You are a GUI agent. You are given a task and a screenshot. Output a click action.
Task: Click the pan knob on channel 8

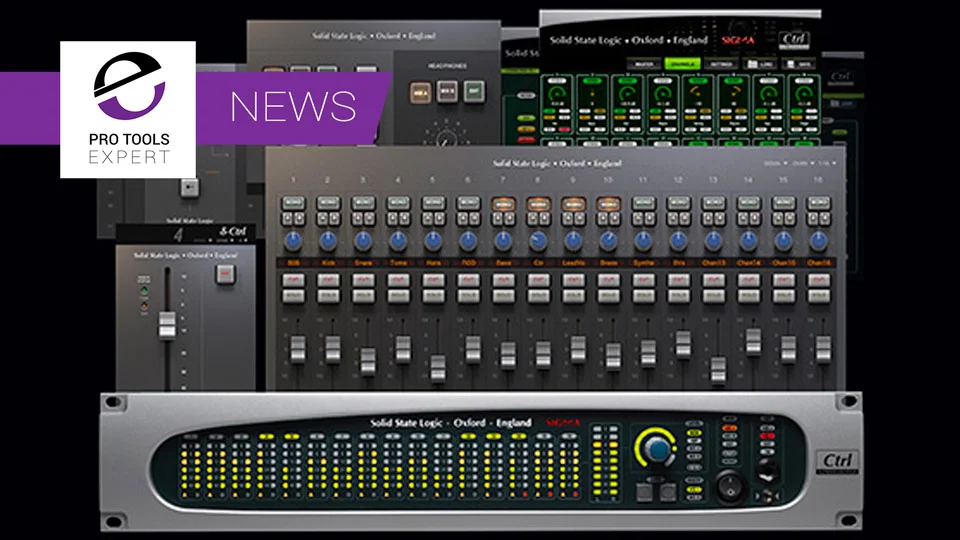[x=538, y=241]
